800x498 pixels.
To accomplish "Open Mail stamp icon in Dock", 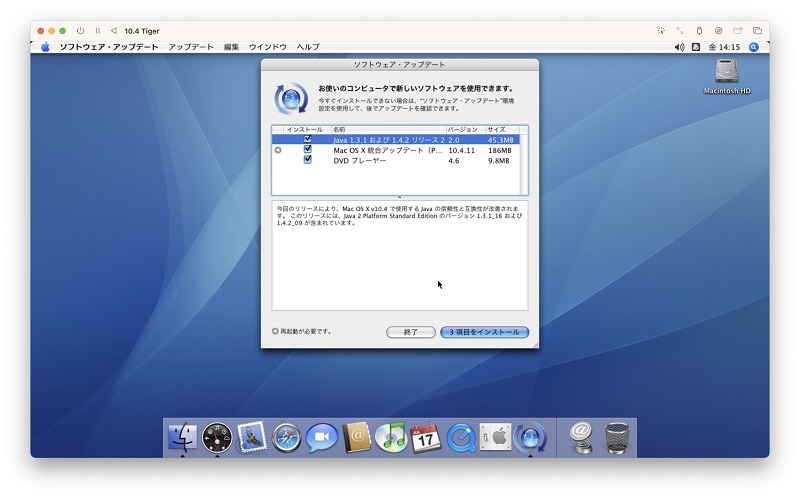I will pos(252,437).
